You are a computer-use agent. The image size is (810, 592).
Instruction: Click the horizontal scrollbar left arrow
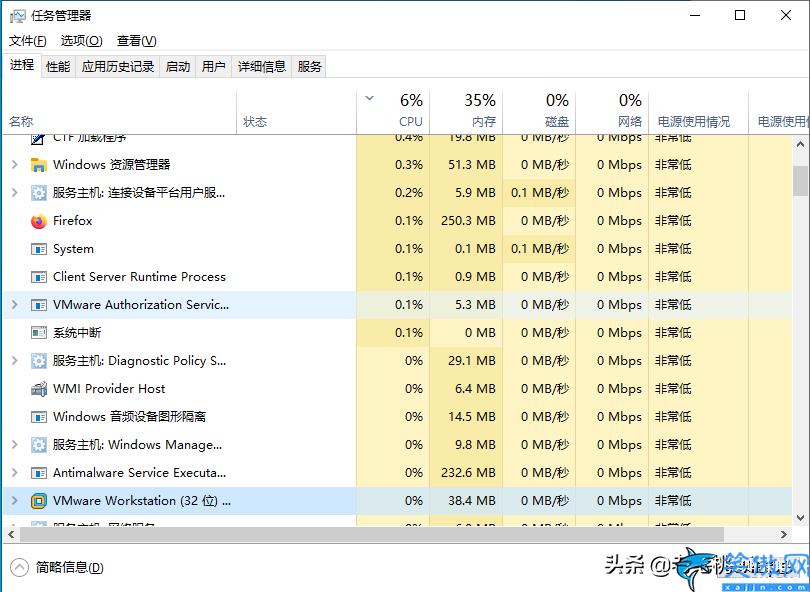(11, 535)
